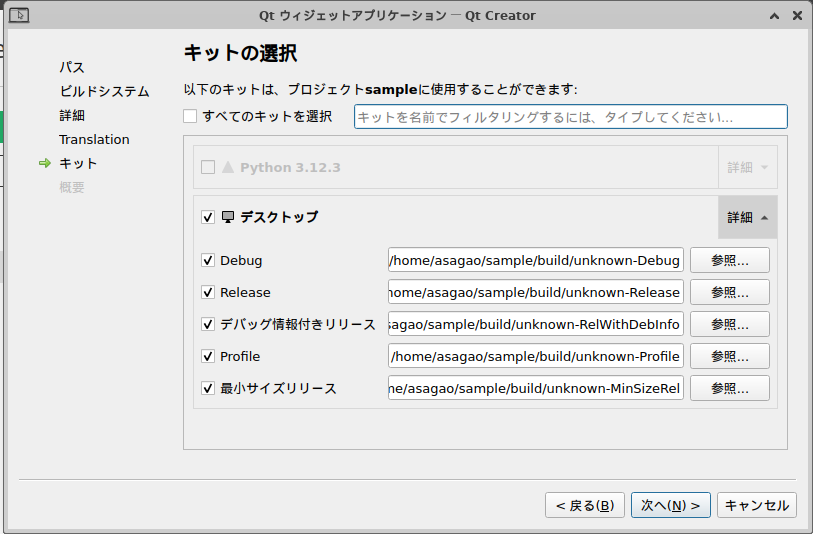The image size is (813, 534).
Task: Click the desktop monitor icon beside デスクトップ
Action: click(228, 217)
